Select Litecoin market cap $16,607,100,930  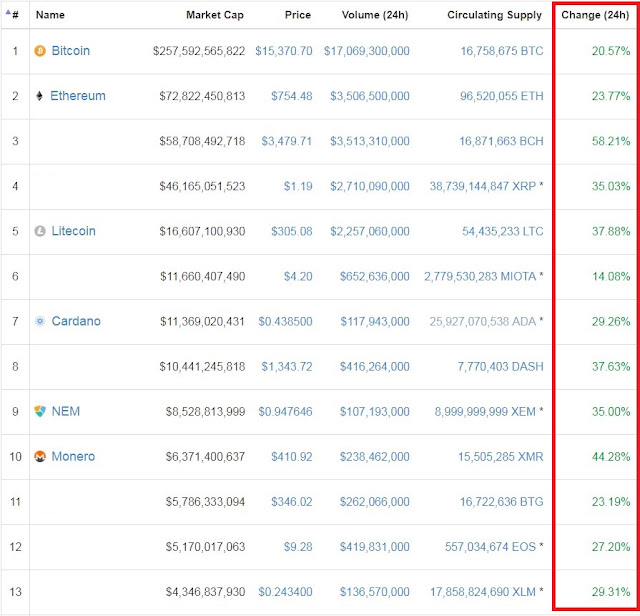pos(202,231)
